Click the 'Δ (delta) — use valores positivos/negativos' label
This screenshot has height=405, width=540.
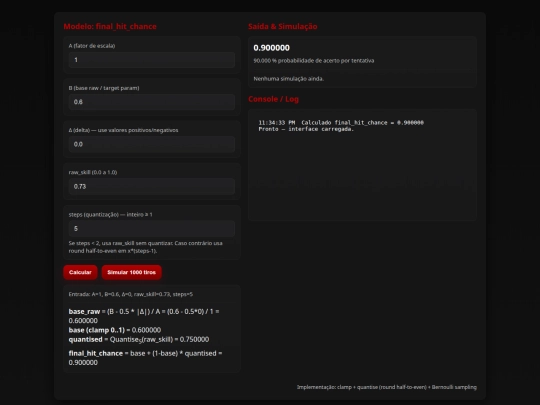tap(124, 130)
